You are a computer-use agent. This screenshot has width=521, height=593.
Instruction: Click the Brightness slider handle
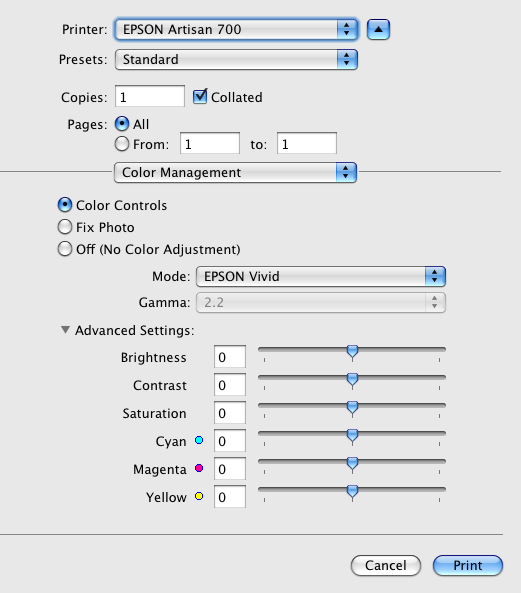(x=352, y=352)
